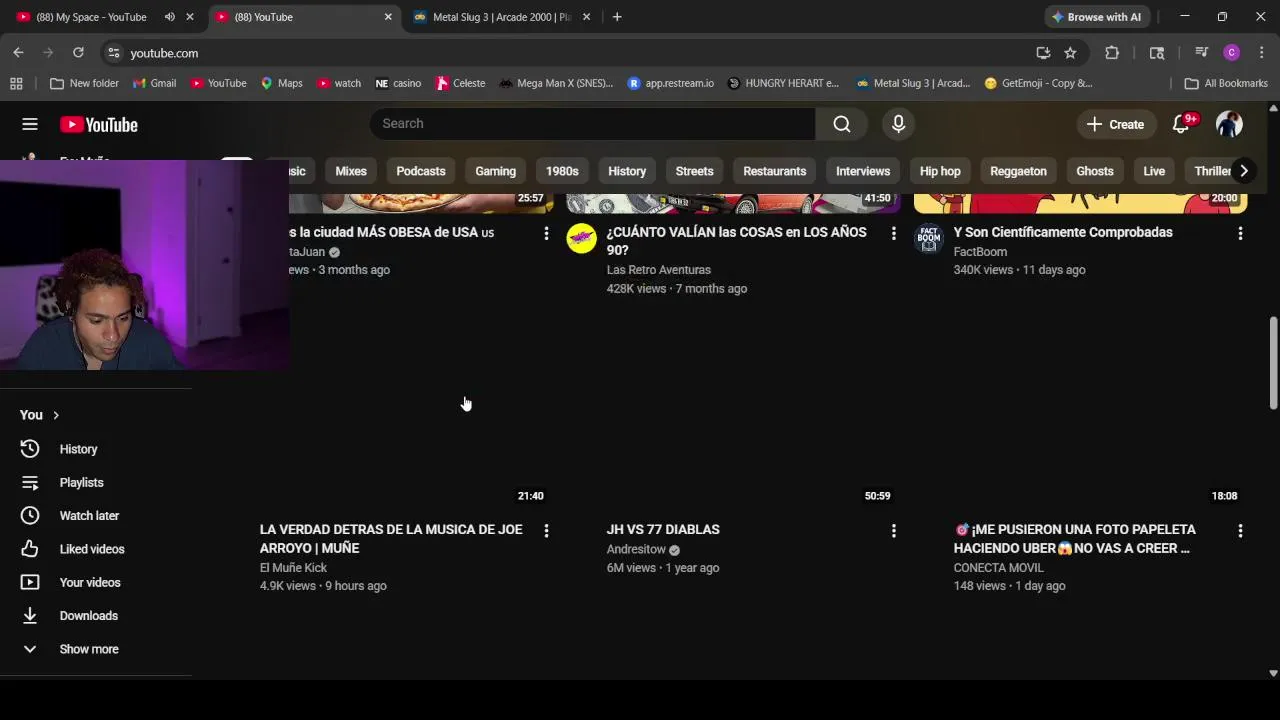Show more category chips with right arrow
The width and height of the screenshot is (1280, 720).
tap(1243, 171)
